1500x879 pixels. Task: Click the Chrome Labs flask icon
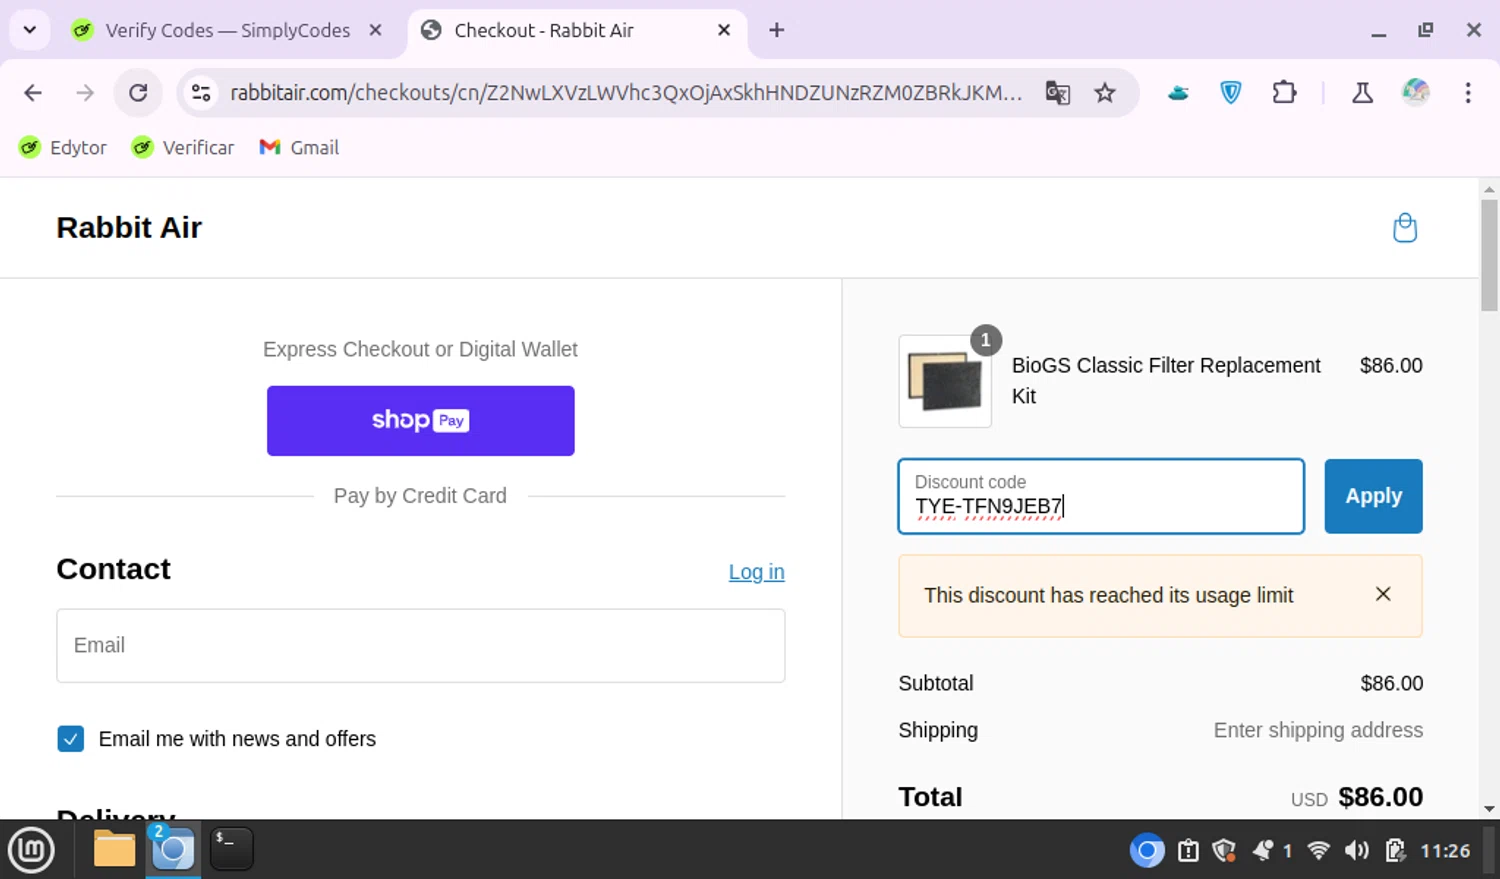1361,93
